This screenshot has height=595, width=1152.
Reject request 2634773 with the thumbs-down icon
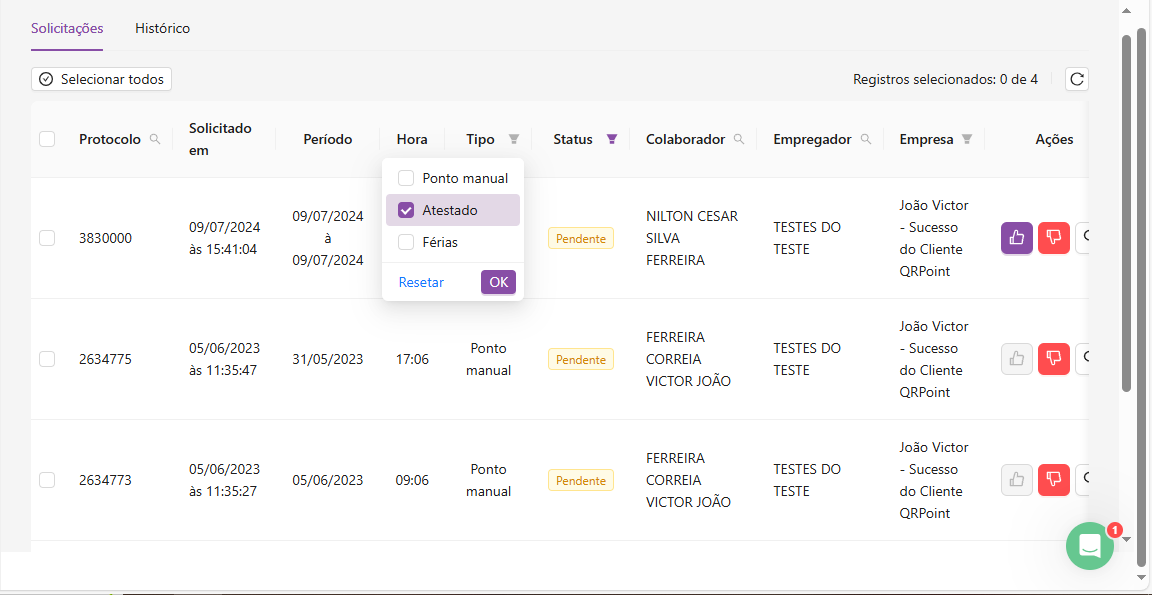click(x=1053, y=480)
